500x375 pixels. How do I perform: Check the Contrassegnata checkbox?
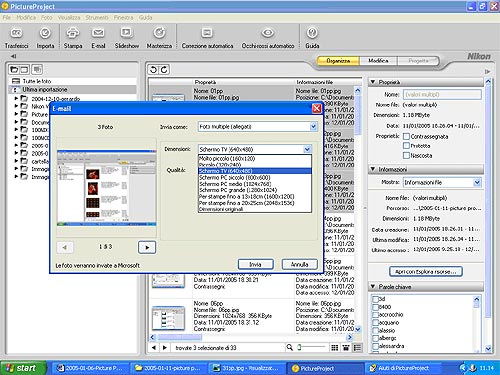point(406,136)
